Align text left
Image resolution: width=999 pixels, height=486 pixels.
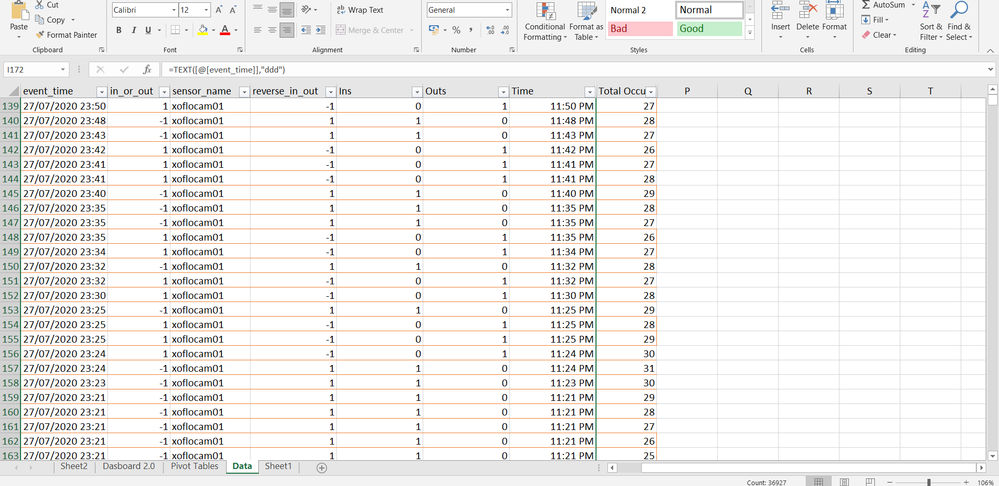pyautogui.click(x=257, y=30)
